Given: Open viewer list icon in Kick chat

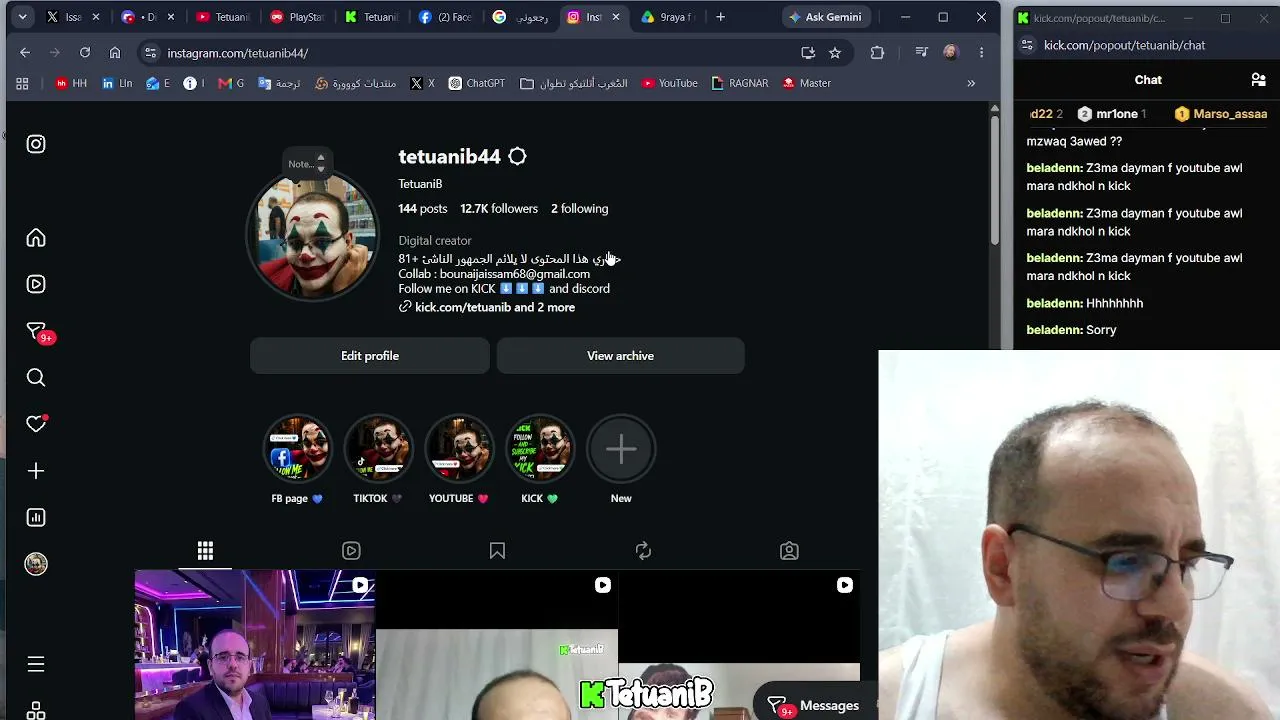Looking at the screenshot, I should (x=1258, y=80).
